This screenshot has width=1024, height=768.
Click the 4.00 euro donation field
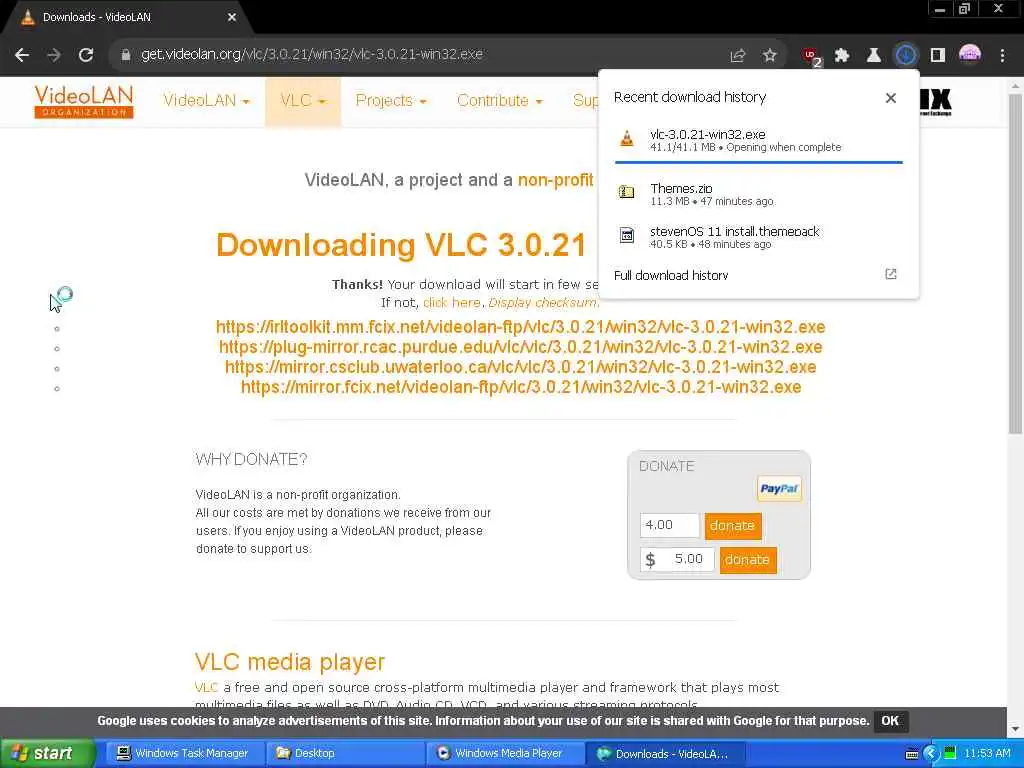pos(669,526)
